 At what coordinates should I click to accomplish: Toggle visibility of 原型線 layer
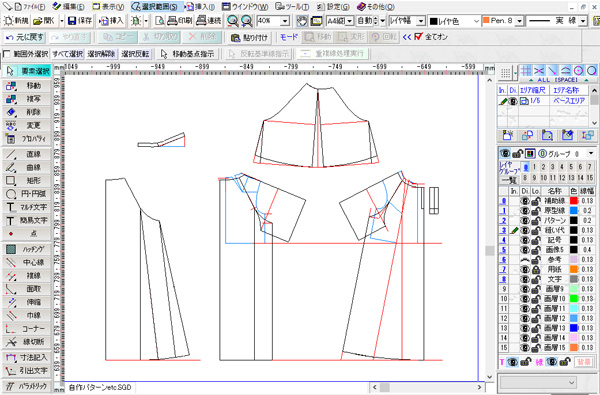pos(525,211)
